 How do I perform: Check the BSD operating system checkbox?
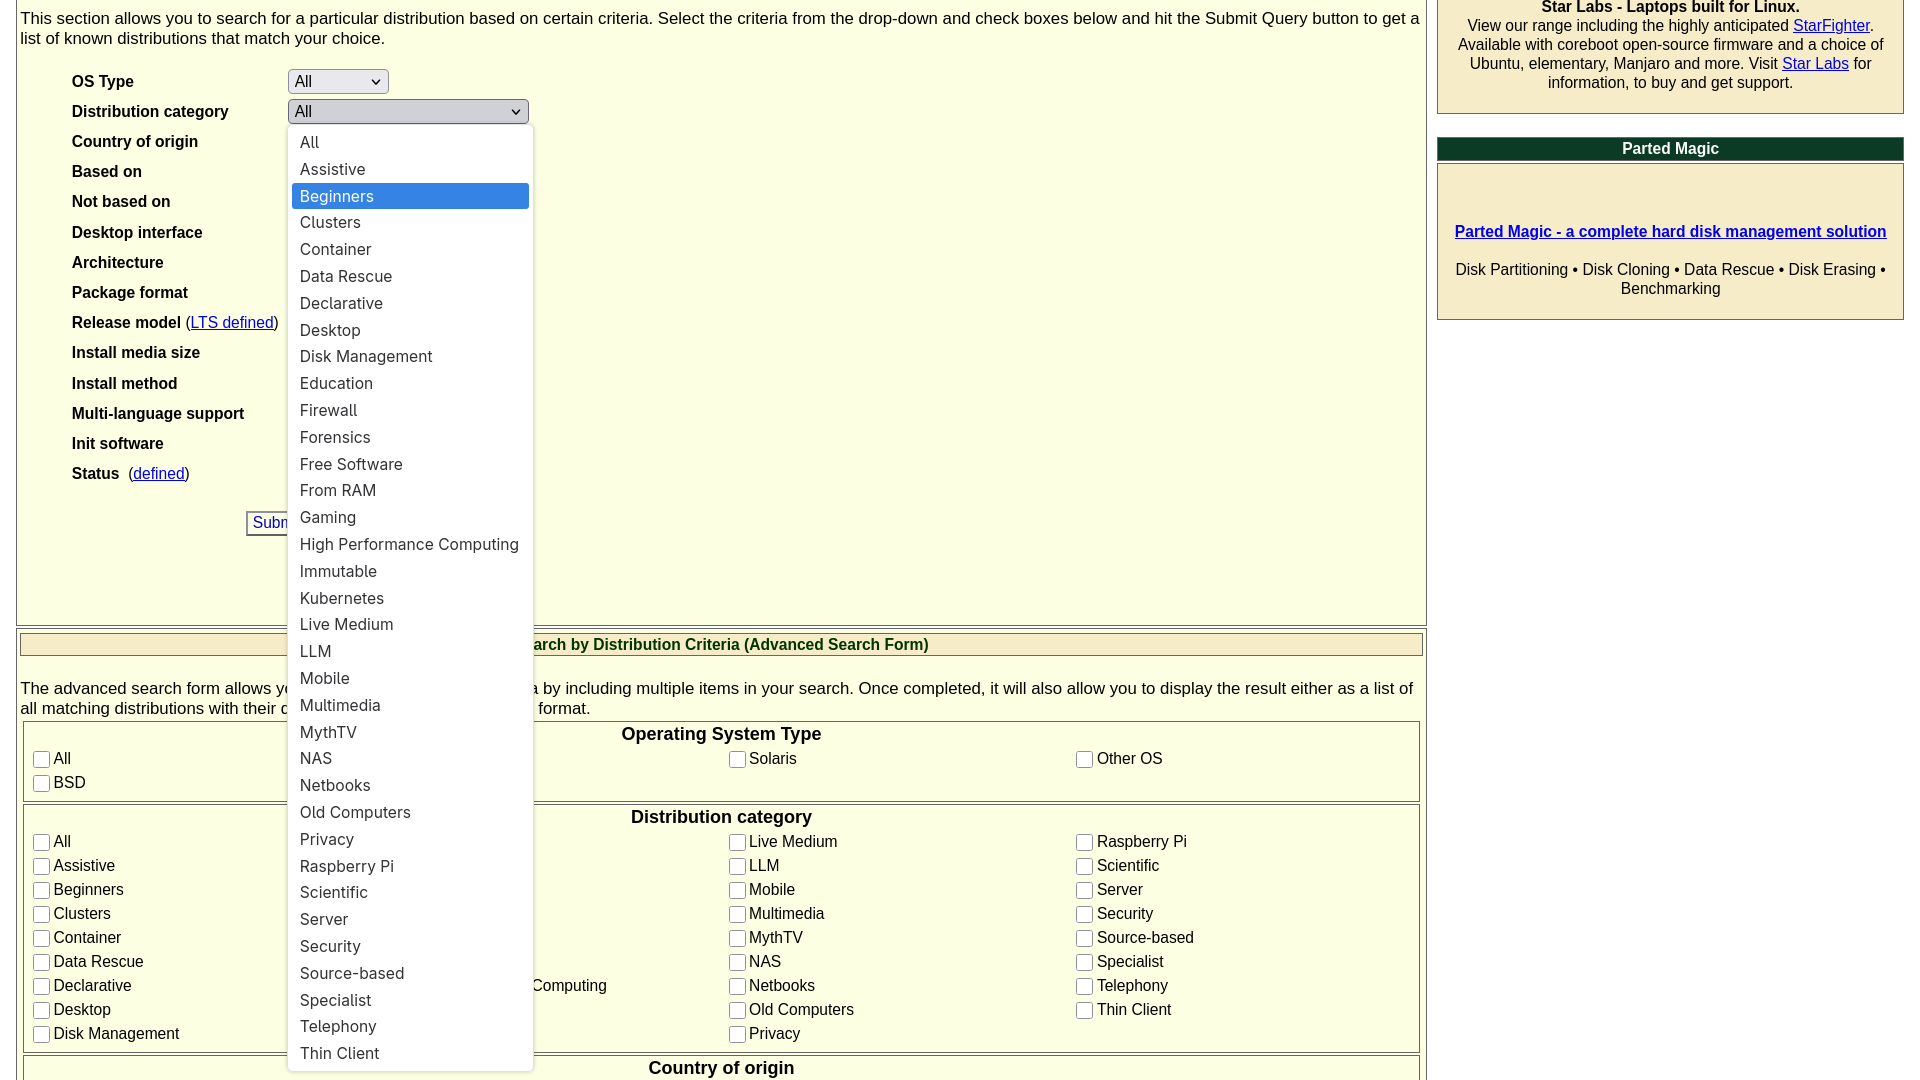(41, 783)
